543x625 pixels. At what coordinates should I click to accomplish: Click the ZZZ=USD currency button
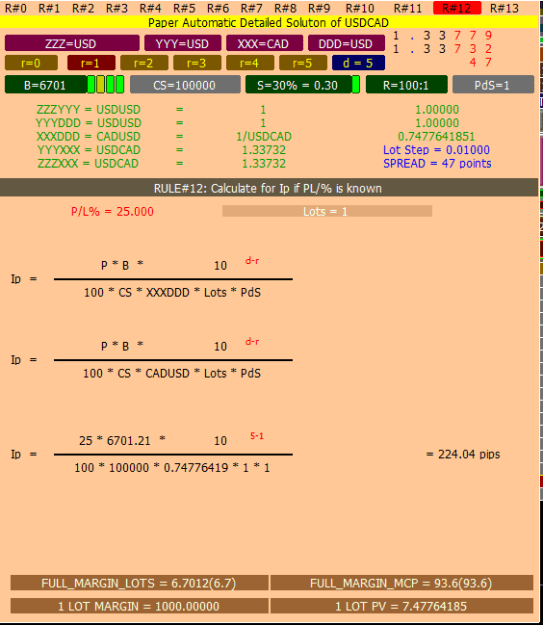(72, 43)
